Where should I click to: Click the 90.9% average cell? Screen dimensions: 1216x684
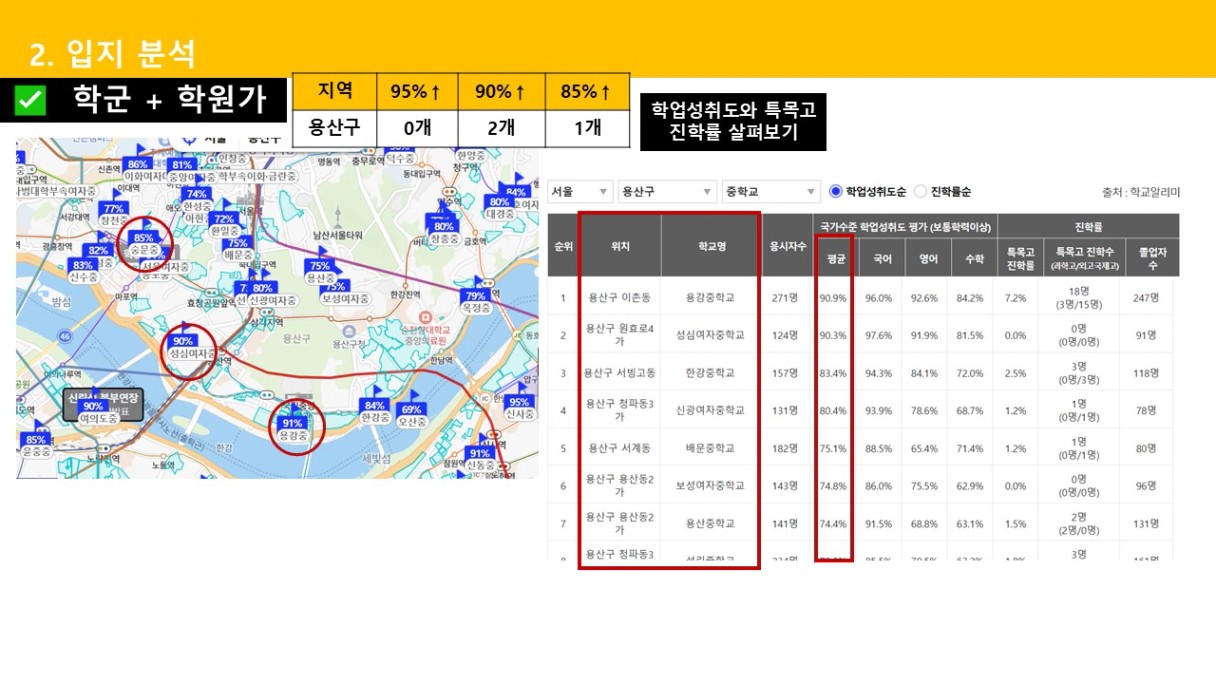[x=833, y=298]
